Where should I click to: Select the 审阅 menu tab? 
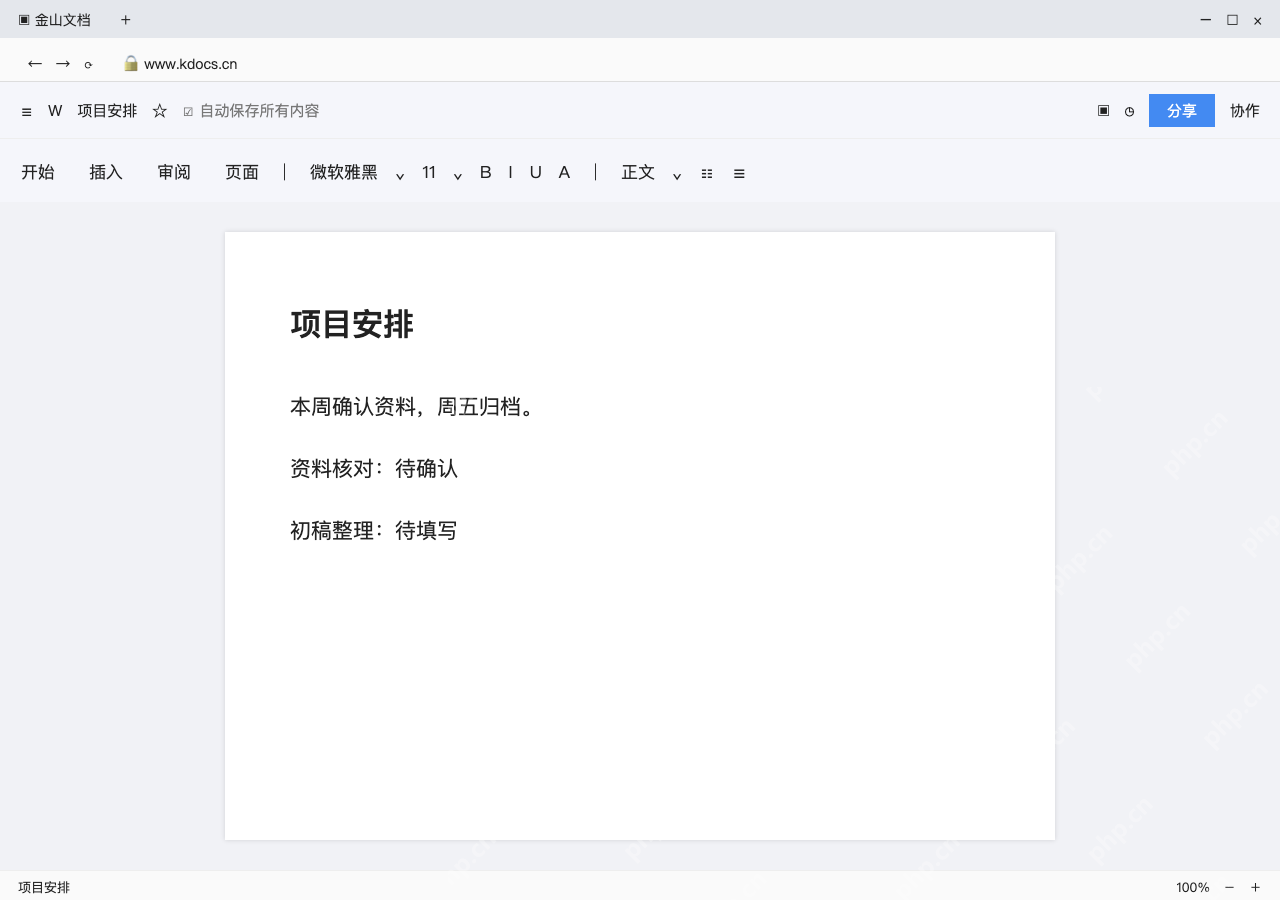pos(174,172)
